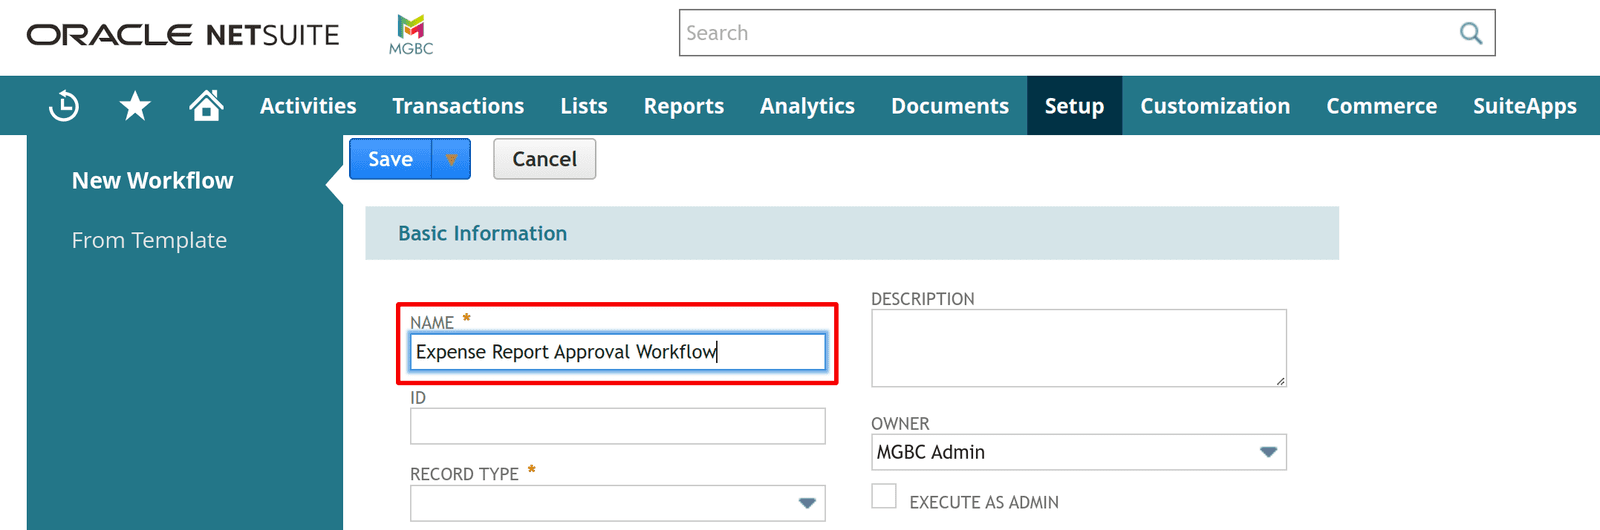The height and width of the screenshot is (530, 1600).
Task: Go to the Home house icon
Action: coord(206,105)
